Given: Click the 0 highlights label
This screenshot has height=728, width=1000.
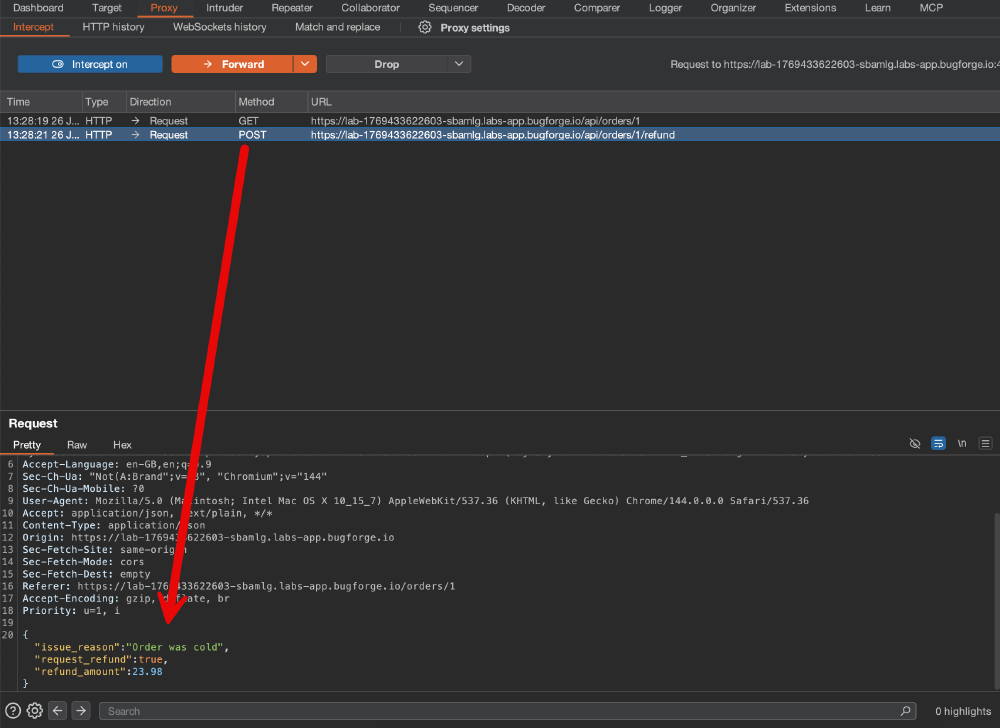Looking at the screenshot, I should point(963,711).
